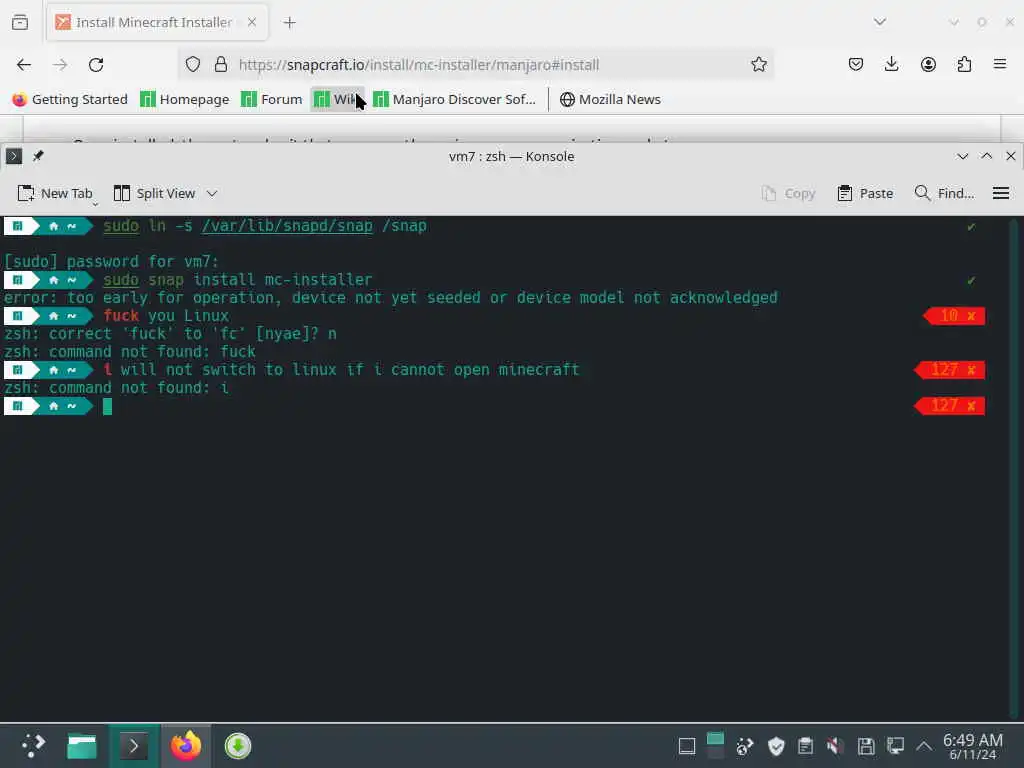
Task: Click 'sudo snap install mc-installer' command
Action: (237, 280)
